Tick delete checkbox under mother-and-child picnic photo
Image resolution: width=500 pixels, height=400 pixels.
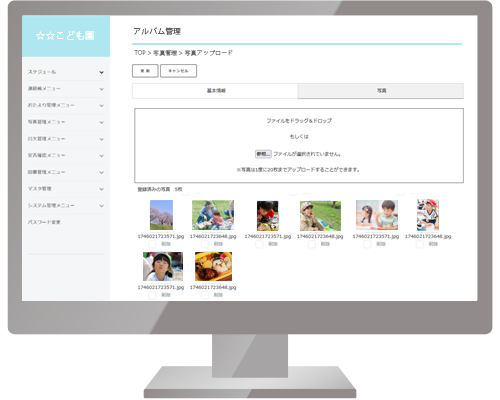coord(205,244)
